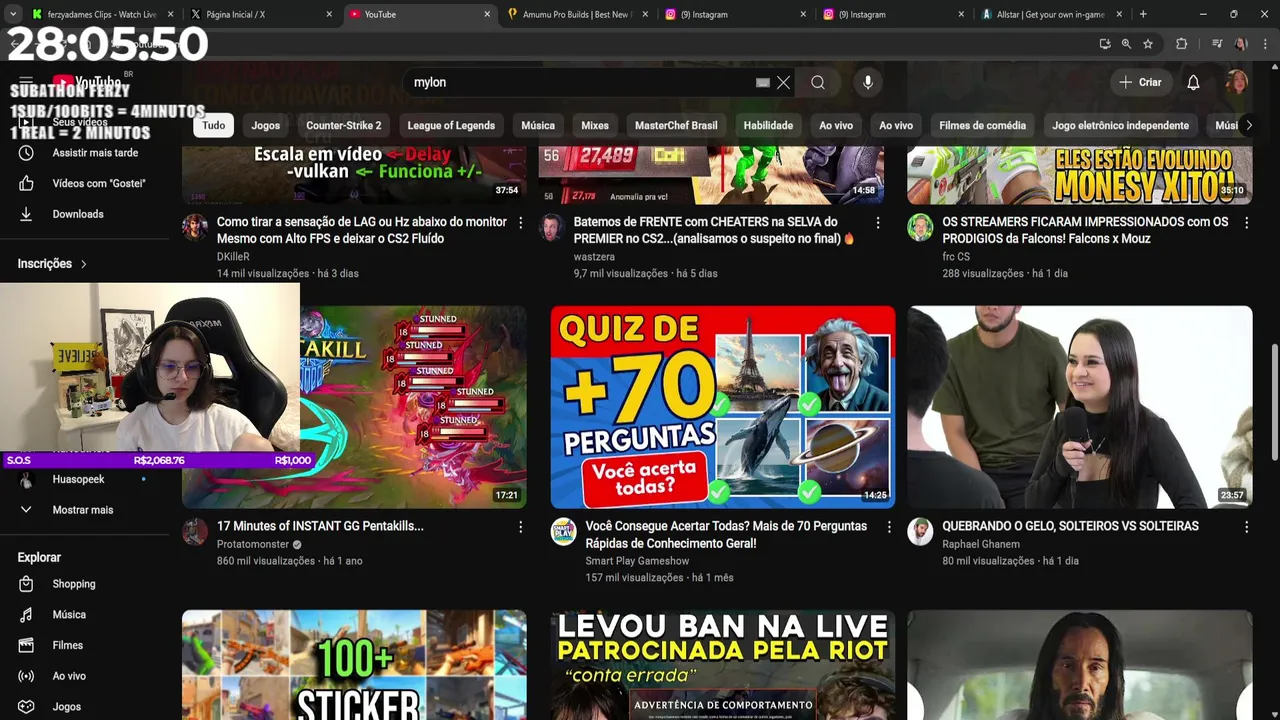This screenshot has width=1280, height=720.
Task: Bookmark page with browser star icon
Action: (1148, 44)
